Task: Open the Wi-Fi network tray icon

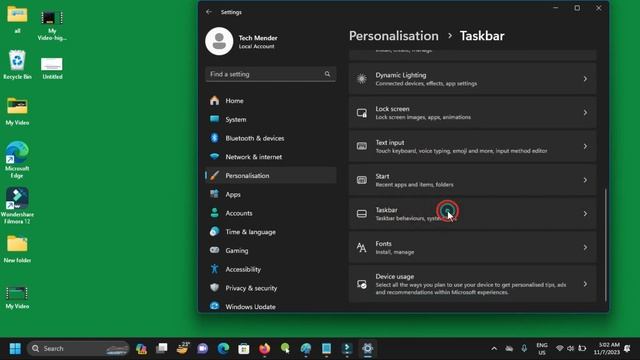Action: coord(560,349)
